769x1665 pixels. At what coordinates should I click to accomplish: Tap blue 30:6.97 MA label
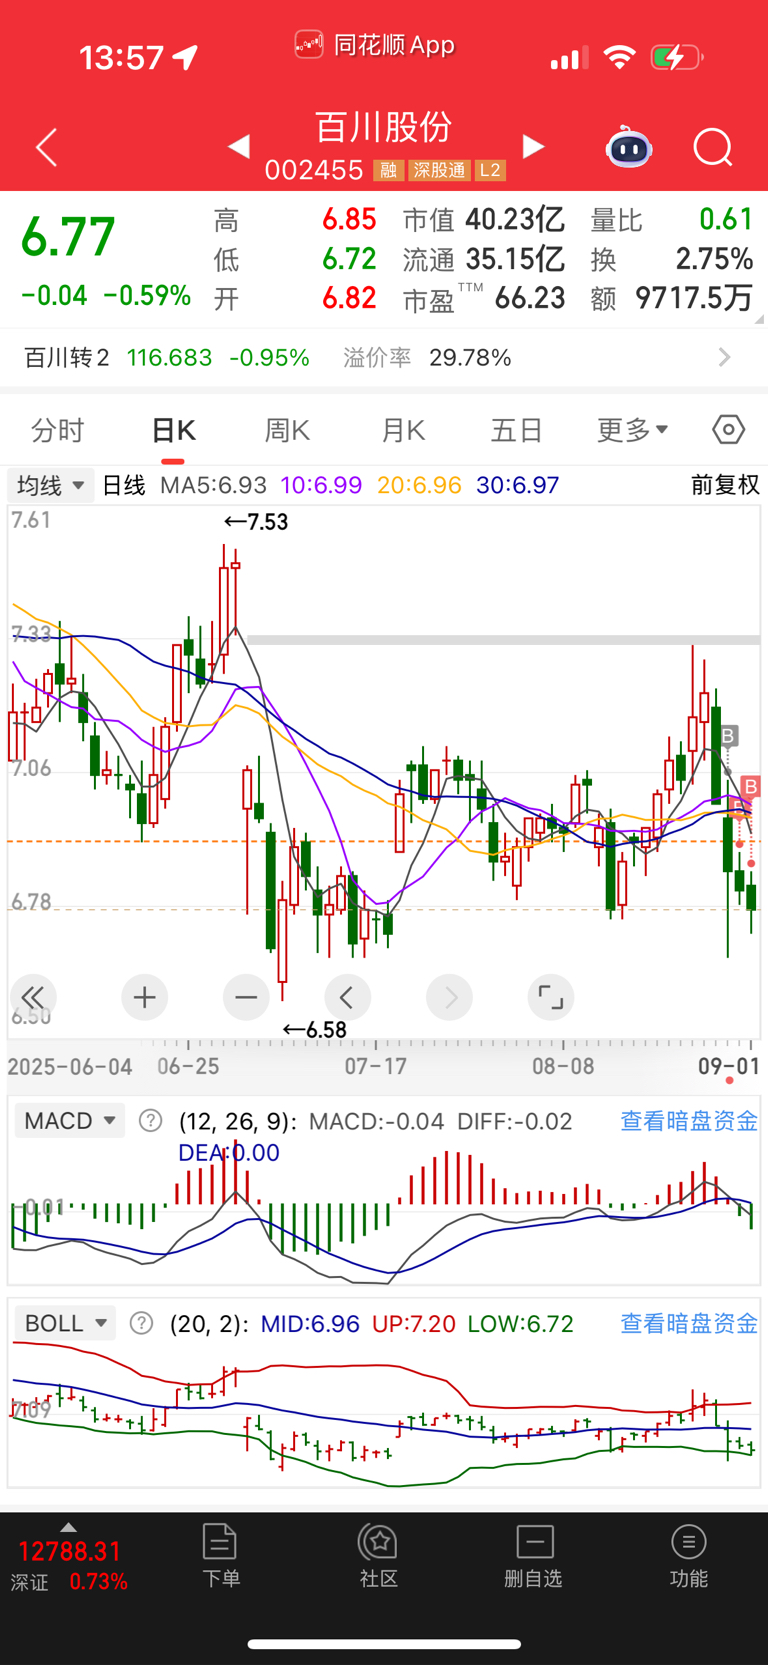pos(518,485)
